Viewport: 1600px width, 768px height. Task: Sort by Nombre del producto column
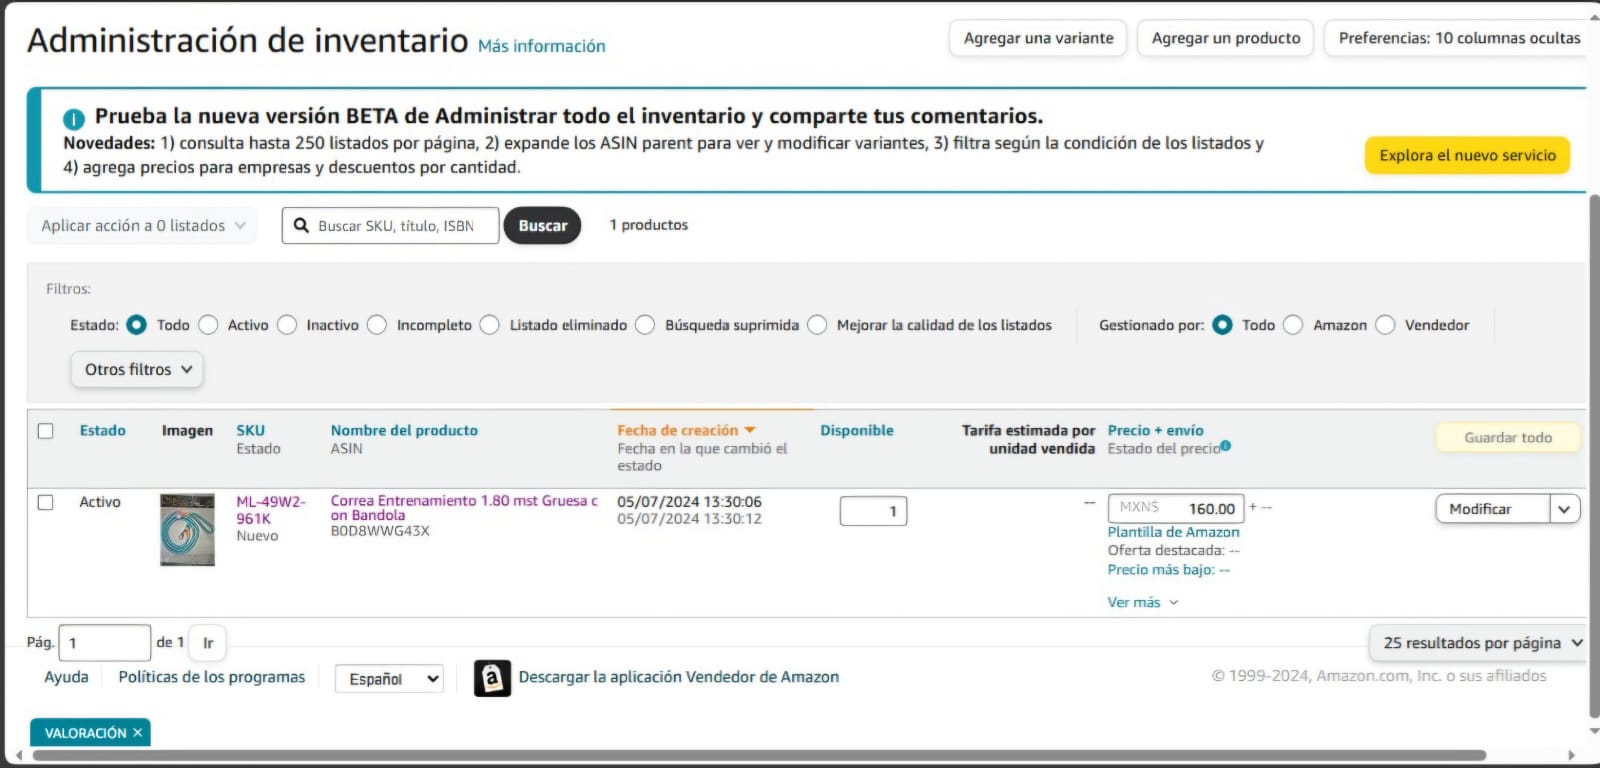click(x=404, y=431)
